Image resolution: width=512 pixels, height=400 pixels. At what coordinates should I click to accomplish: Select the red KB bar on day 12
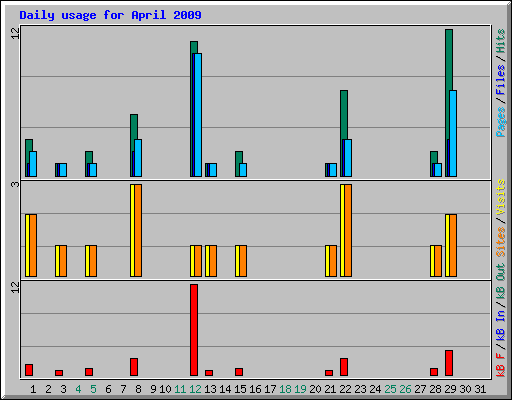pyautogui.click(x=194, y=330)
